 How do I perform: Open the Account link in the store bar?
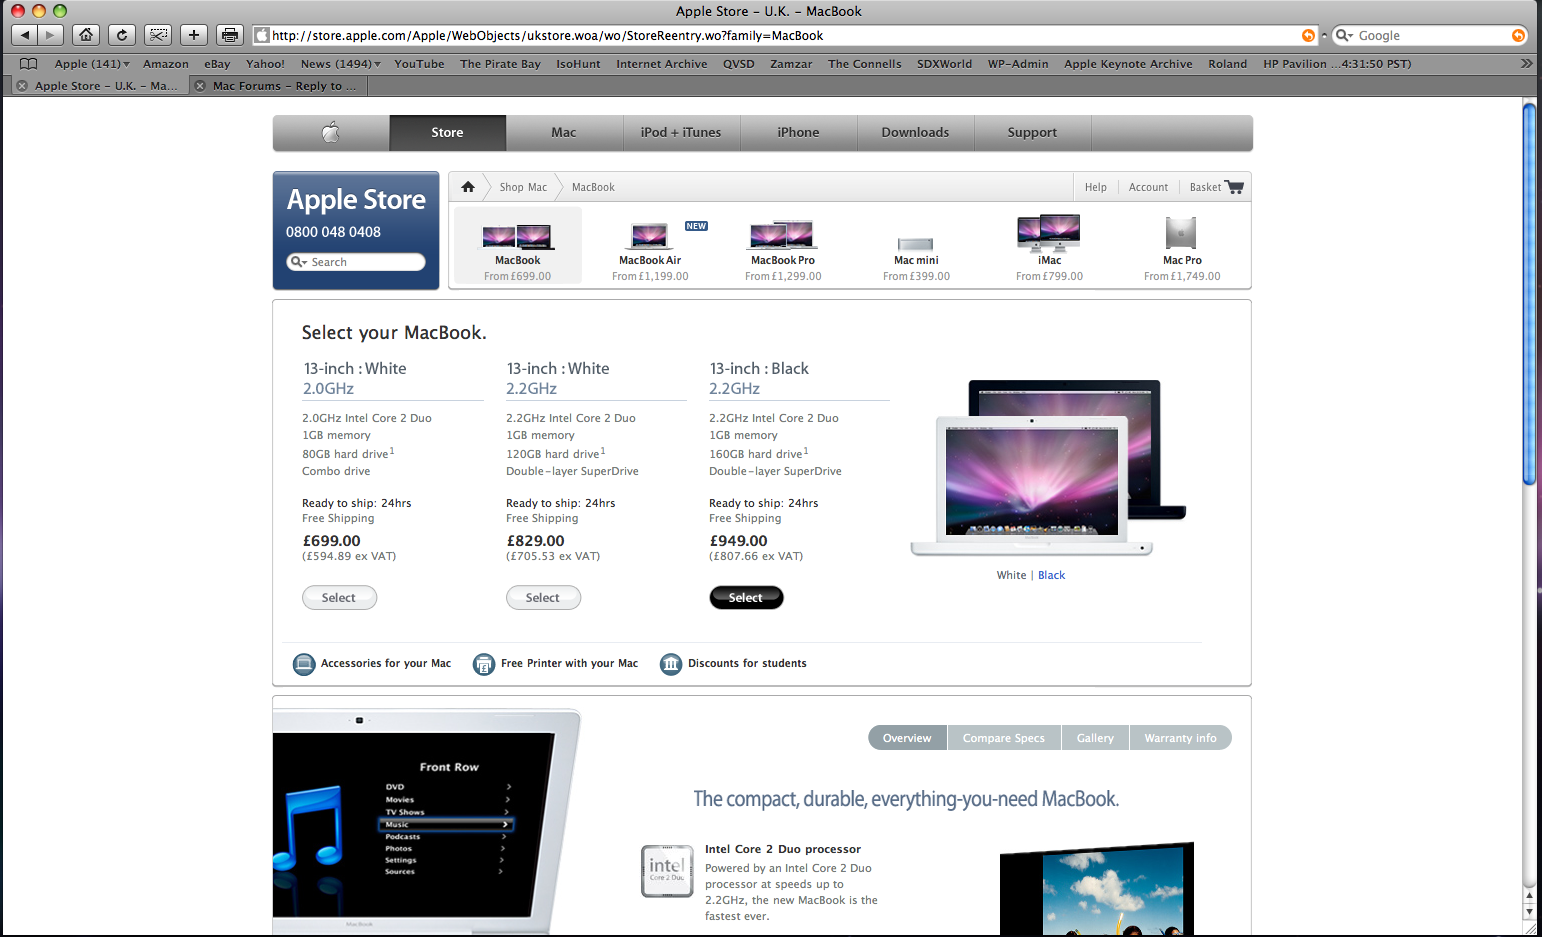pos(1148,187)
